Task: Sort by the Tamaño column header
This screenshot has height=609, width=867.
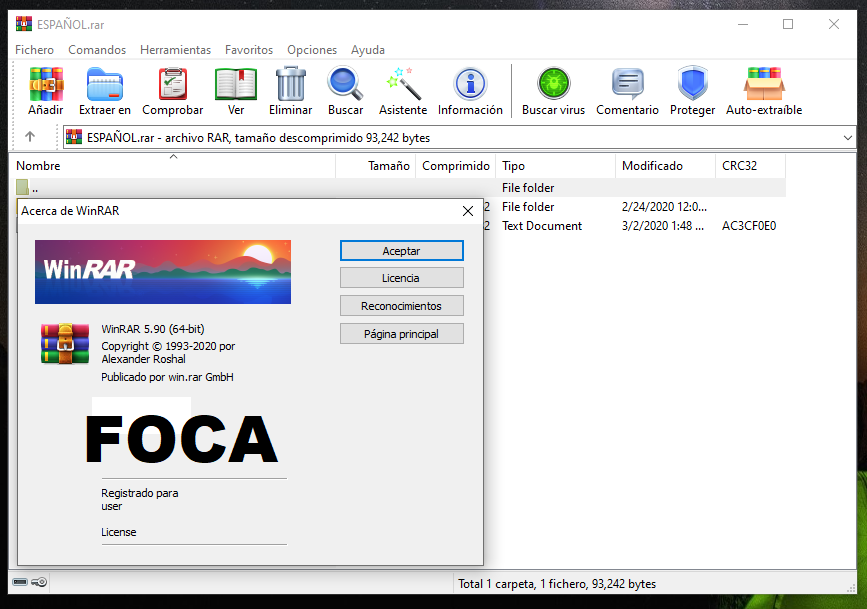Action: (376, 166)
